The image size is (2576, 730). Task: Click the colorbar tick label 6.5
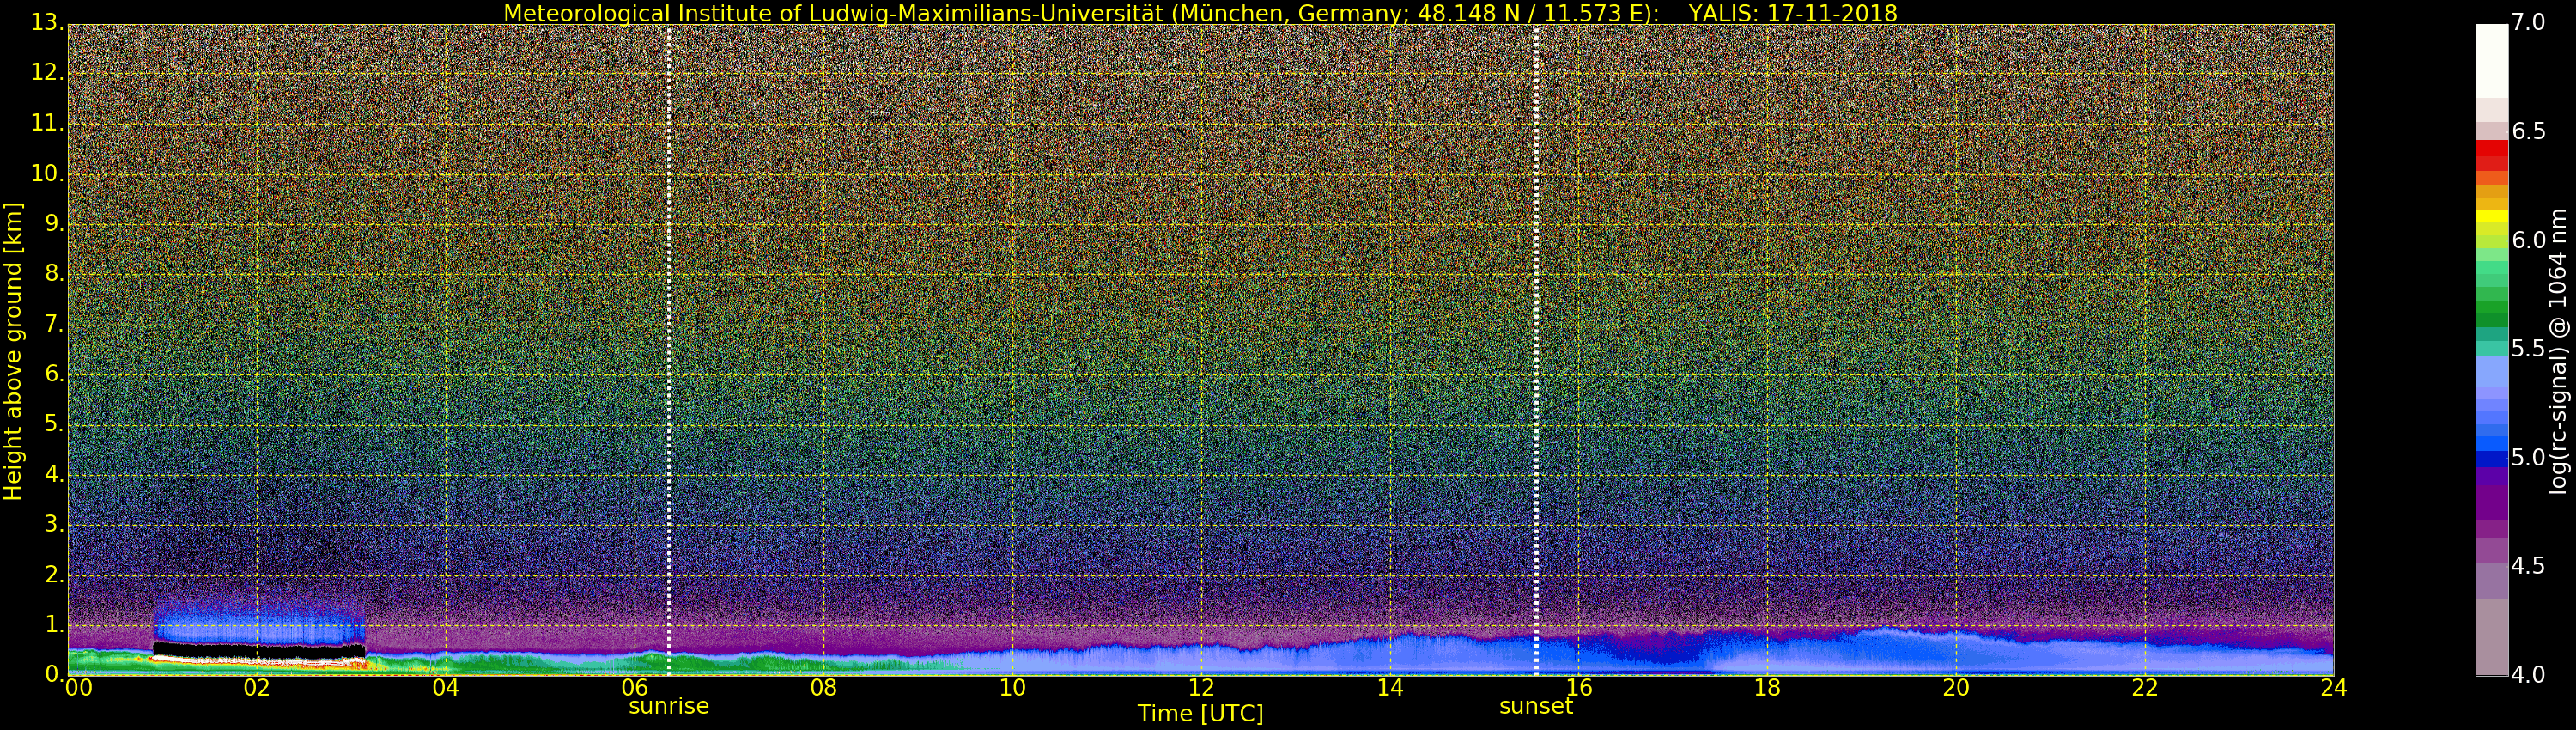click(2530, 132)
